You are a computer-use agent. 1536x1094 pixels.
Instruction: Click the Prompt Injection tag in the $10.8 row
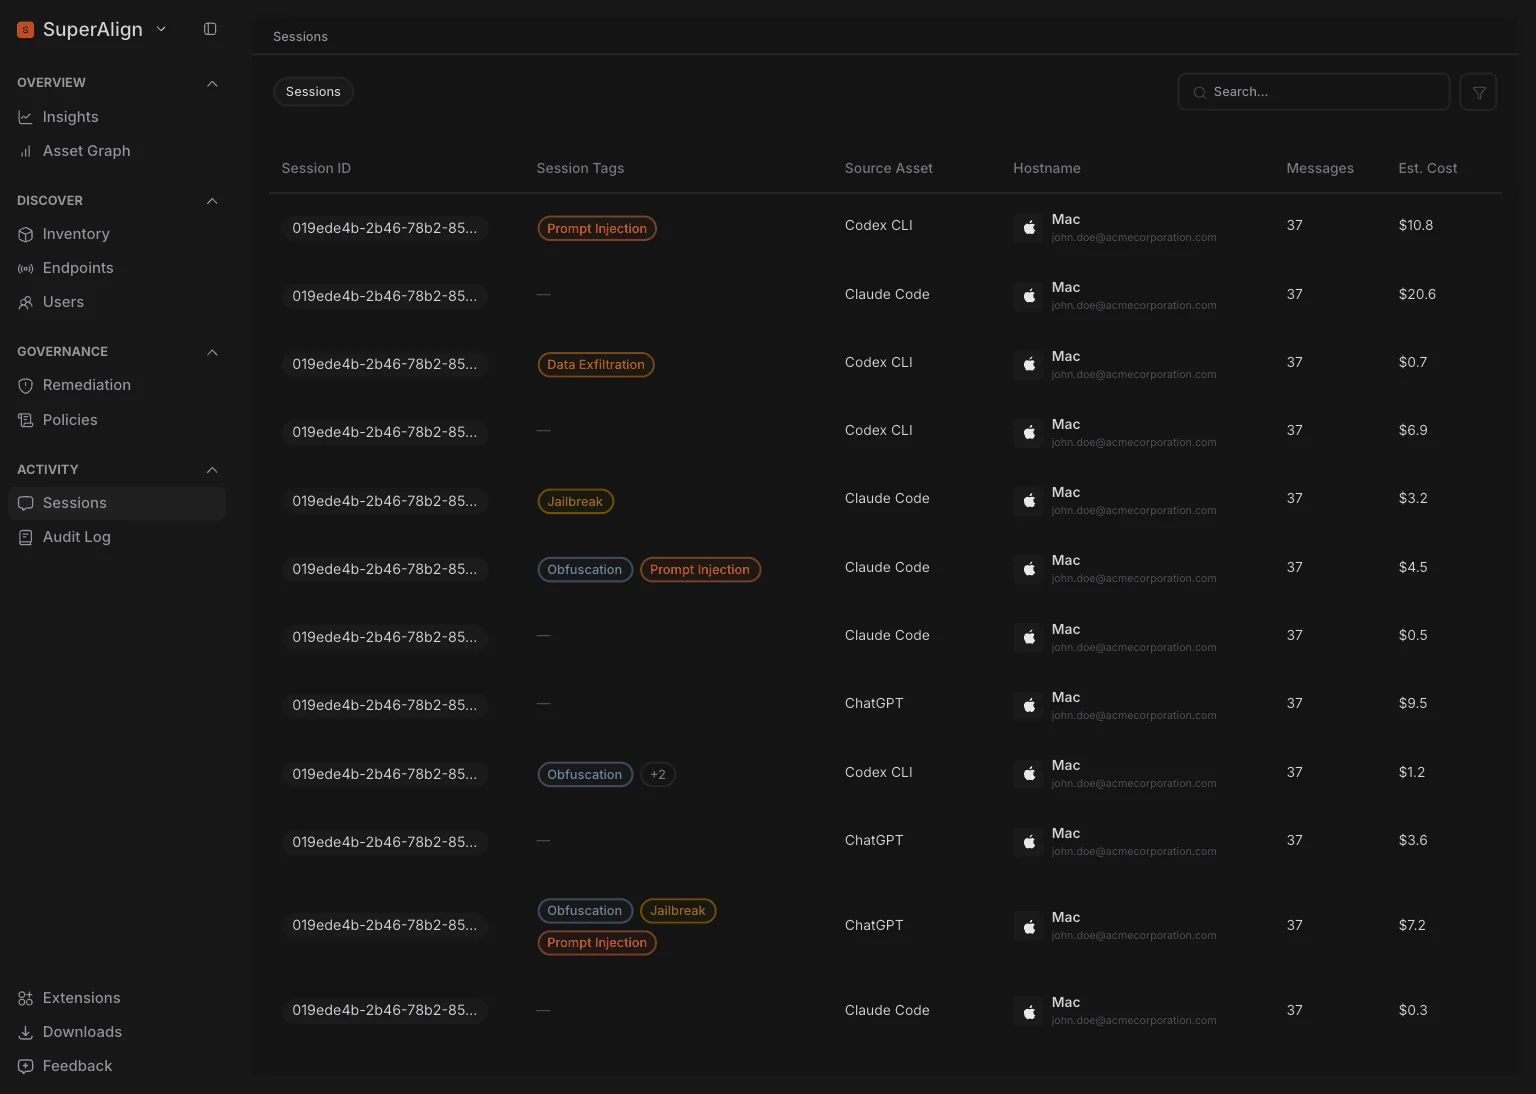[597, 229]
